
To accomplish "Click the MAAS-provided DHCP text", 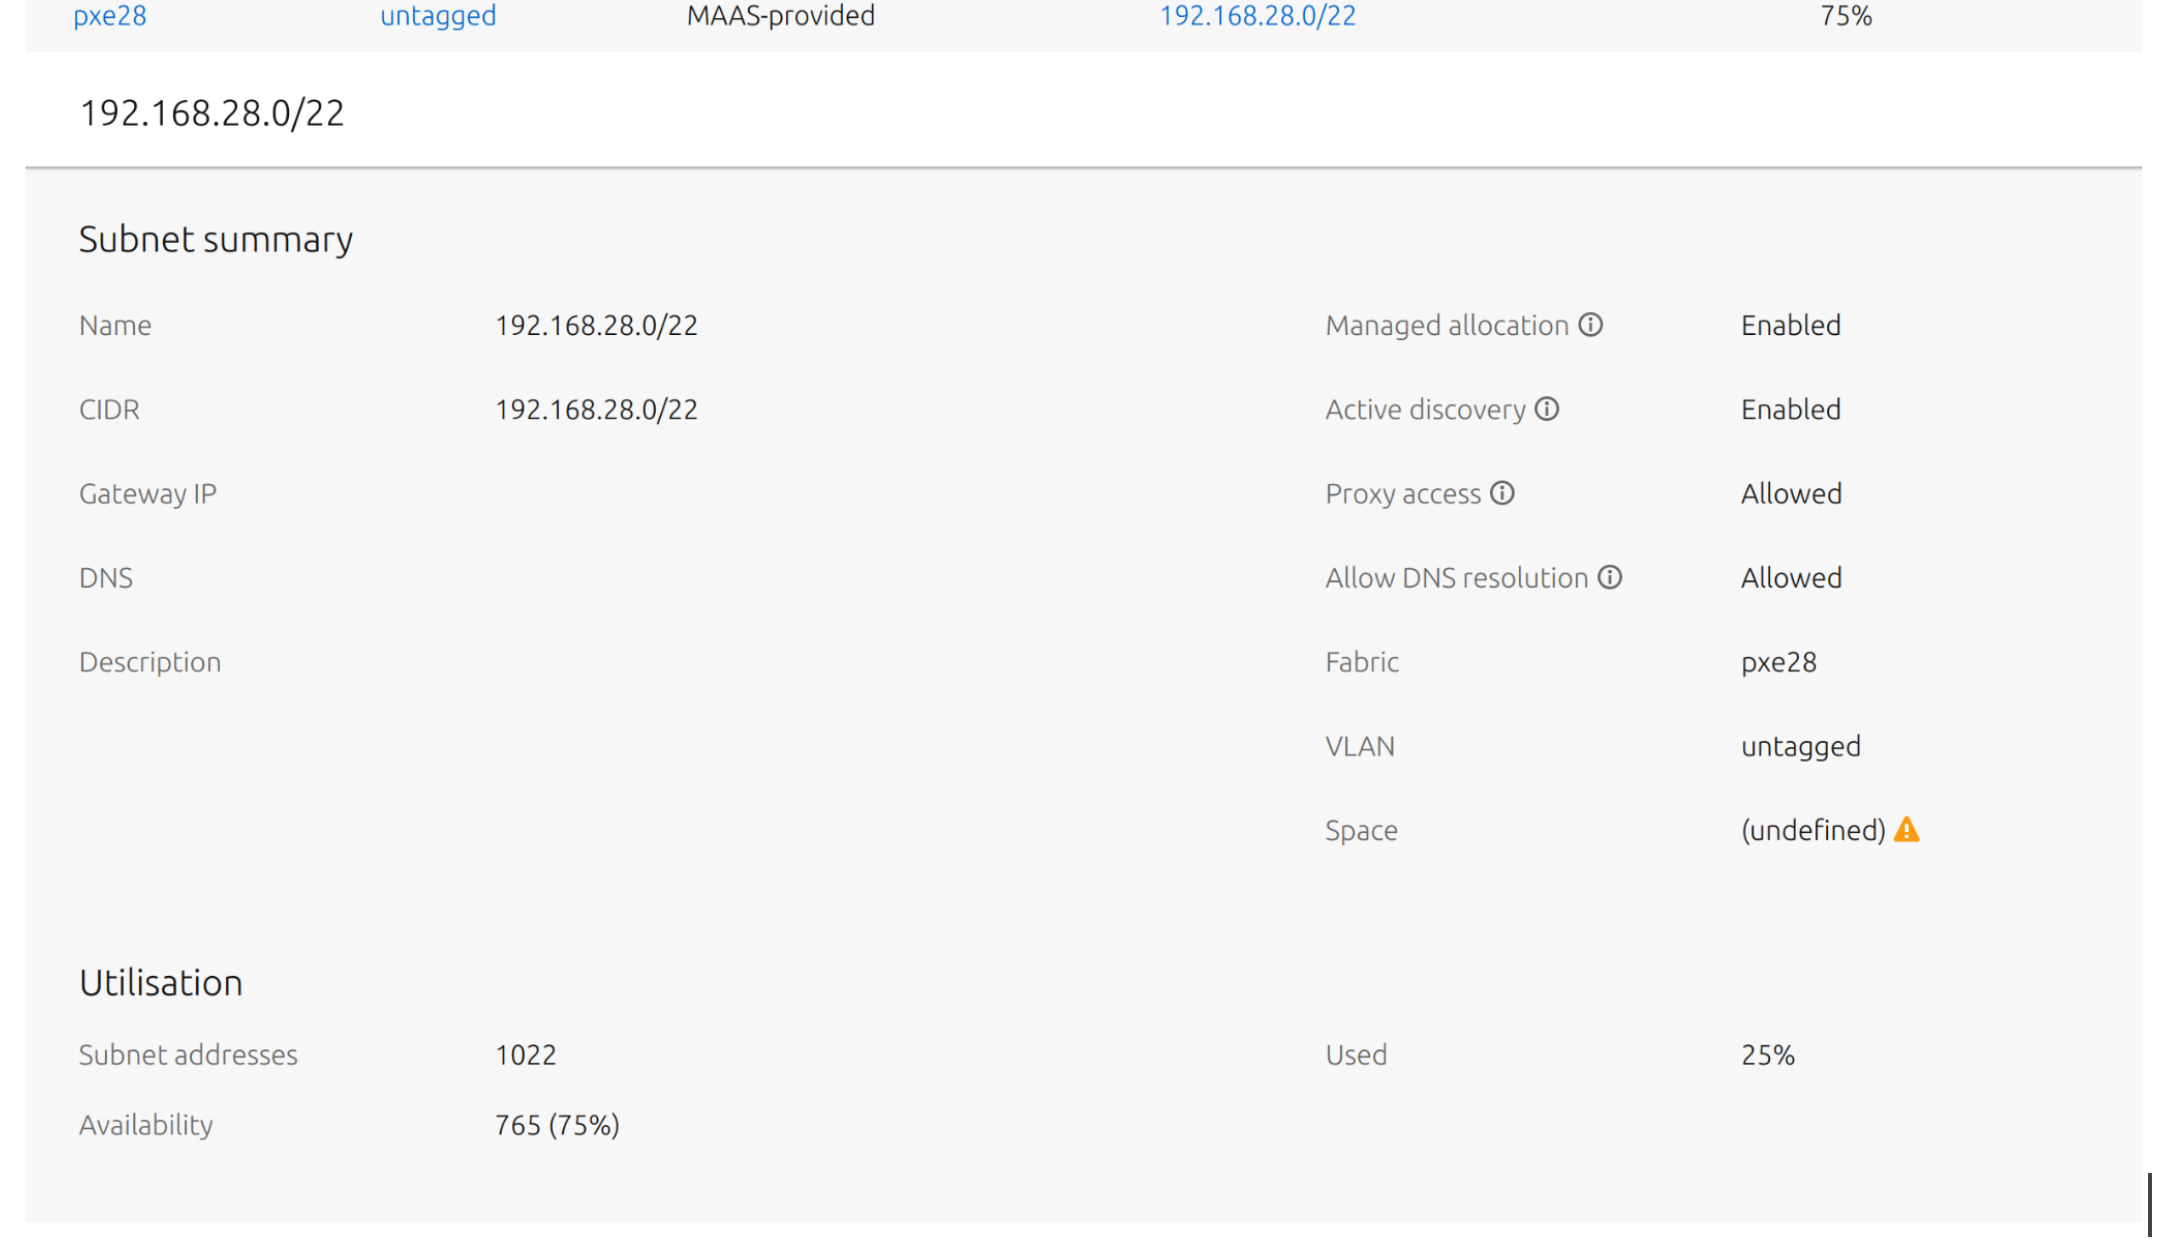I will (x=780, y=16).
